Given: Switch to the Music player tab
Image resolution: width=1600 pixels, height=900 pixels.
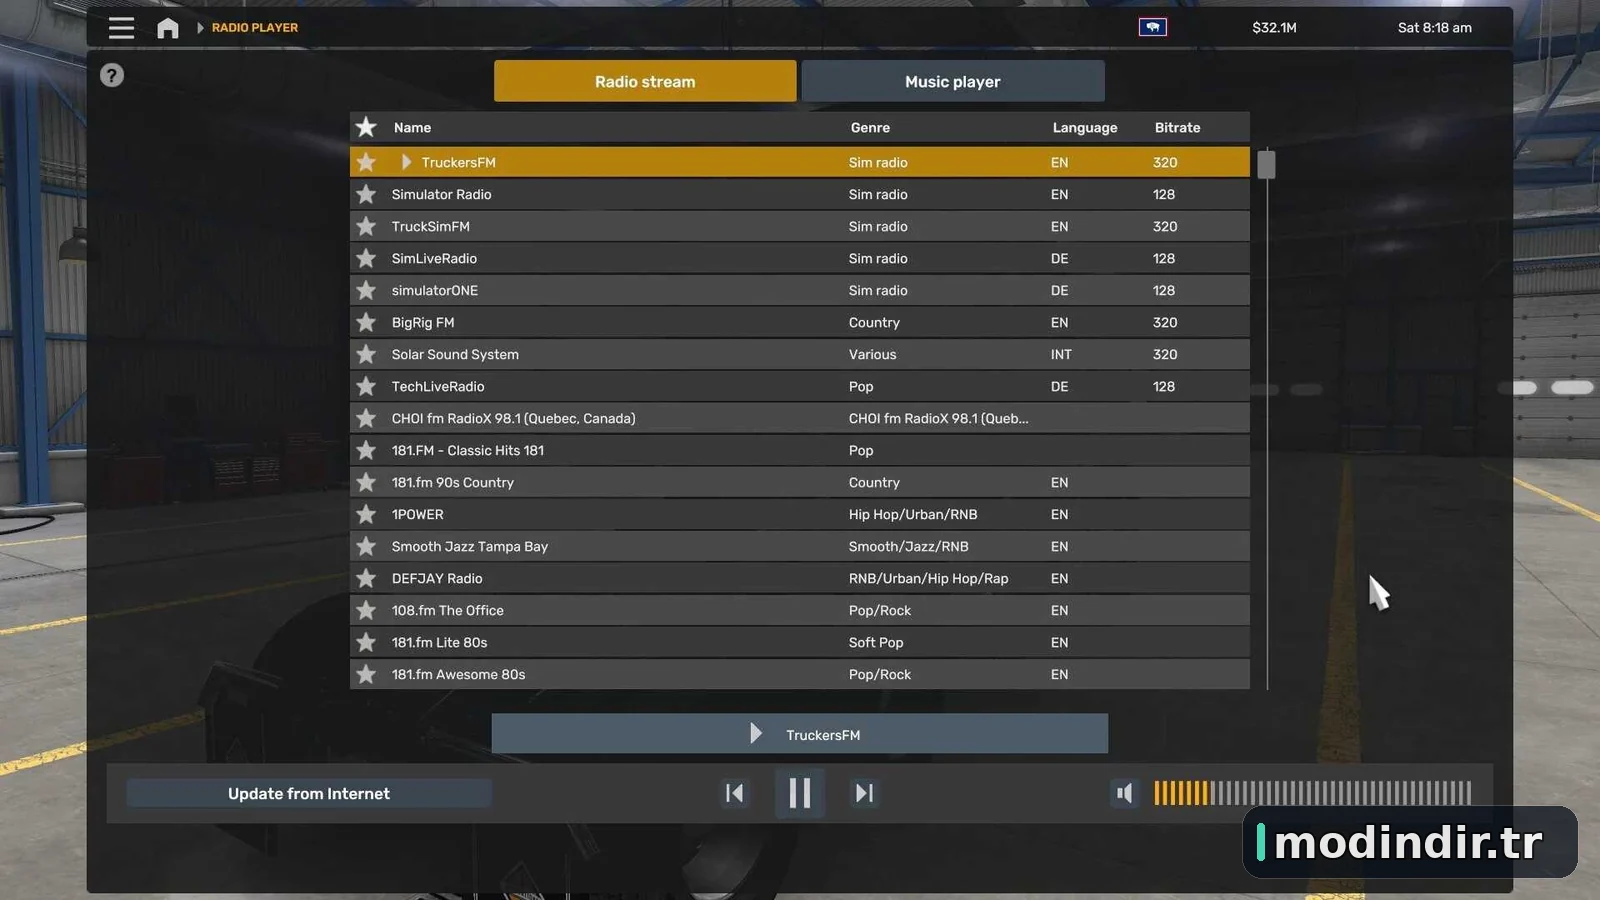Looking at the screenshot, I should 953,81.
